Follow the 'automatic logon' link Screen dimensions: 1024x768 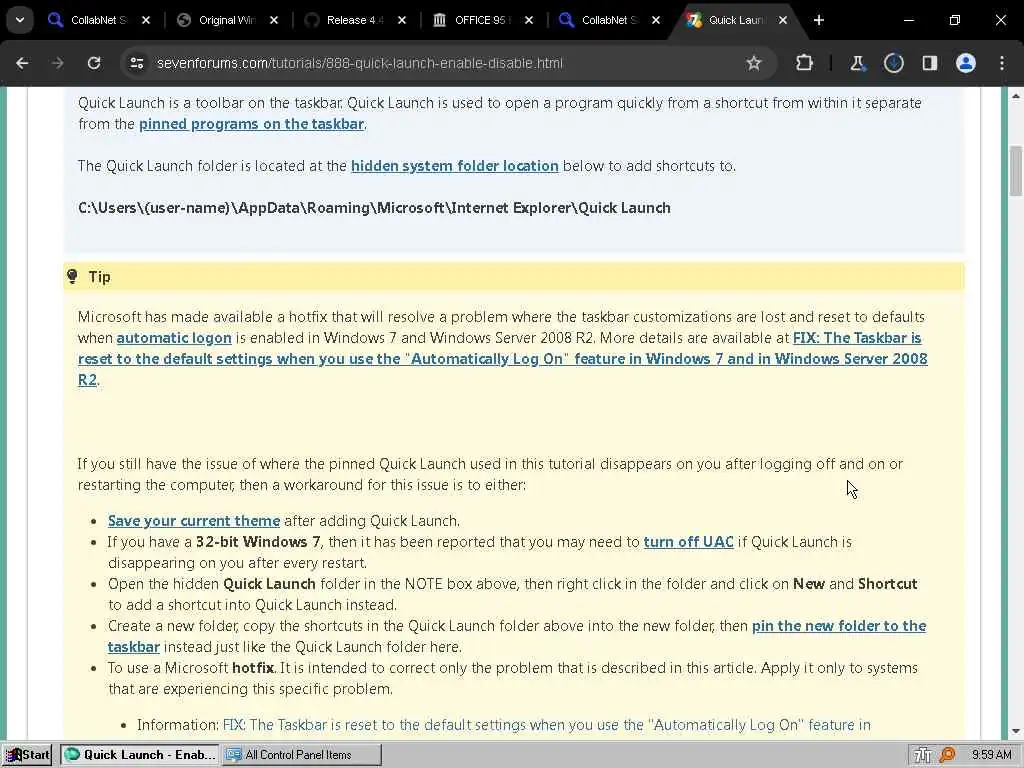(174, 338)
